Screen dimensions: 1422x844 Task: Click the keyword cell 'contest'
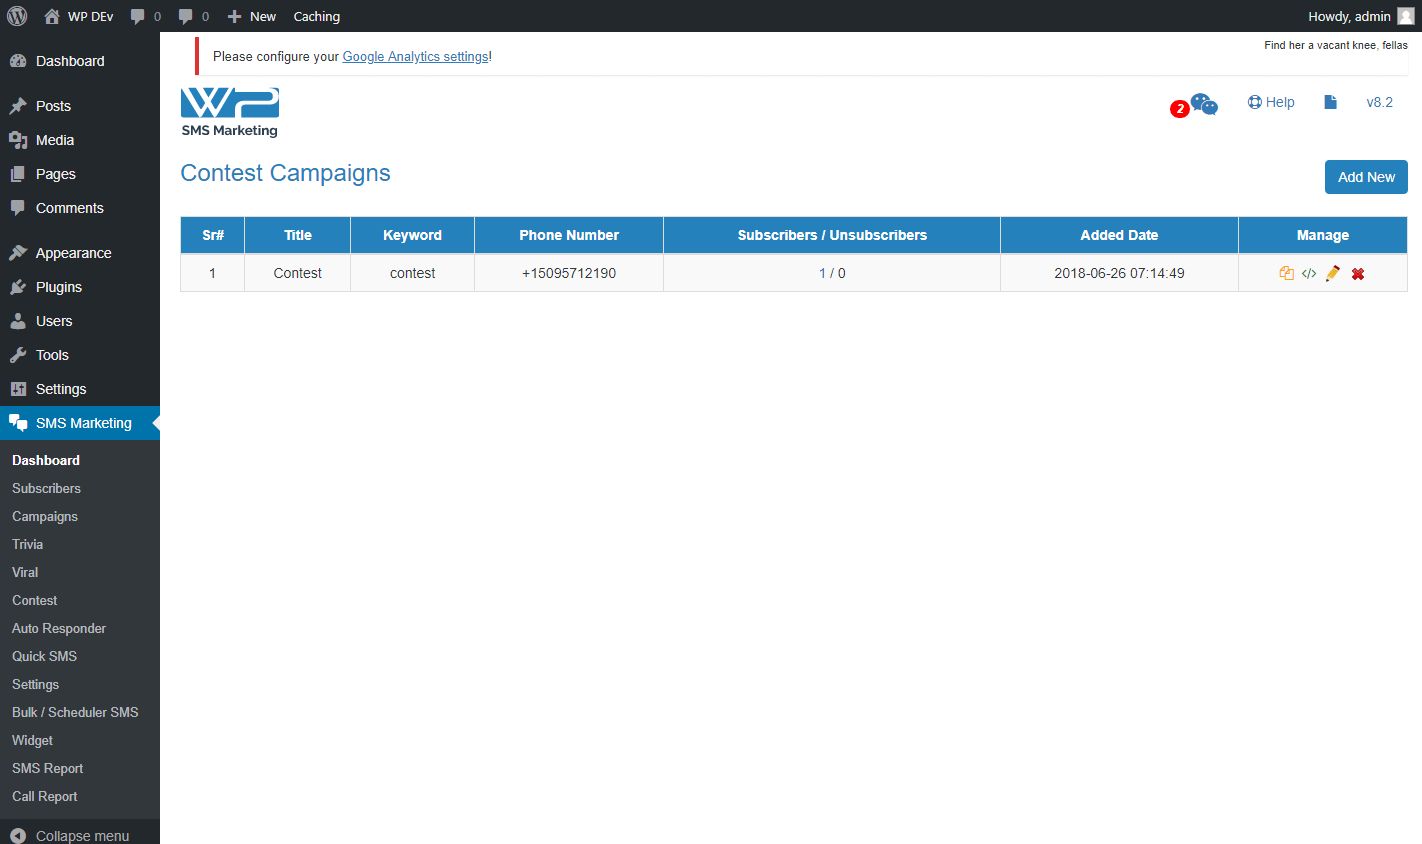[x=413, y=273]
